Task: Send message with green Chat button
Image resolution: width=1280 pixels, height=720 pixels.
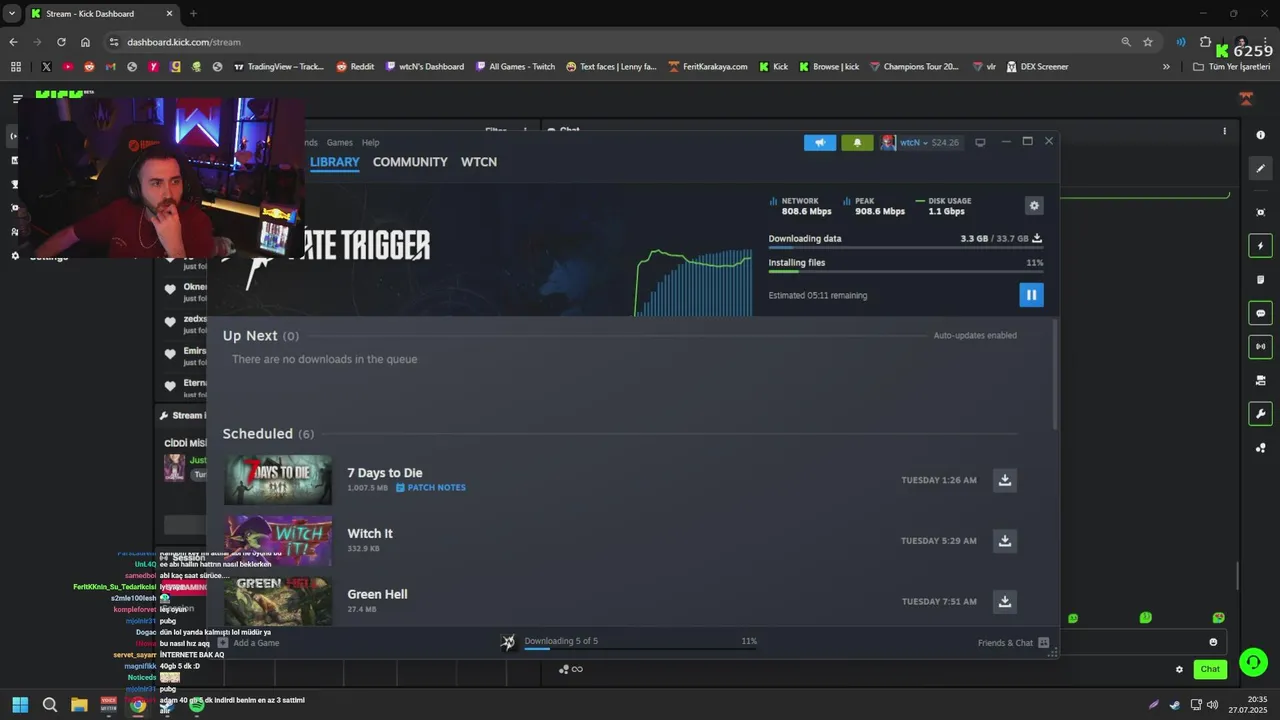Action: tap(1210, 669)
